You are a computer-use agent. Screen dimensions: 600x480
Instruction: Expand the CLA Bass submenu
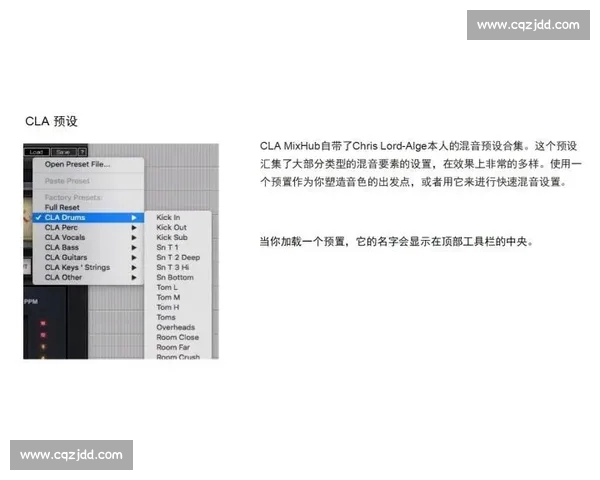[88, 247]
